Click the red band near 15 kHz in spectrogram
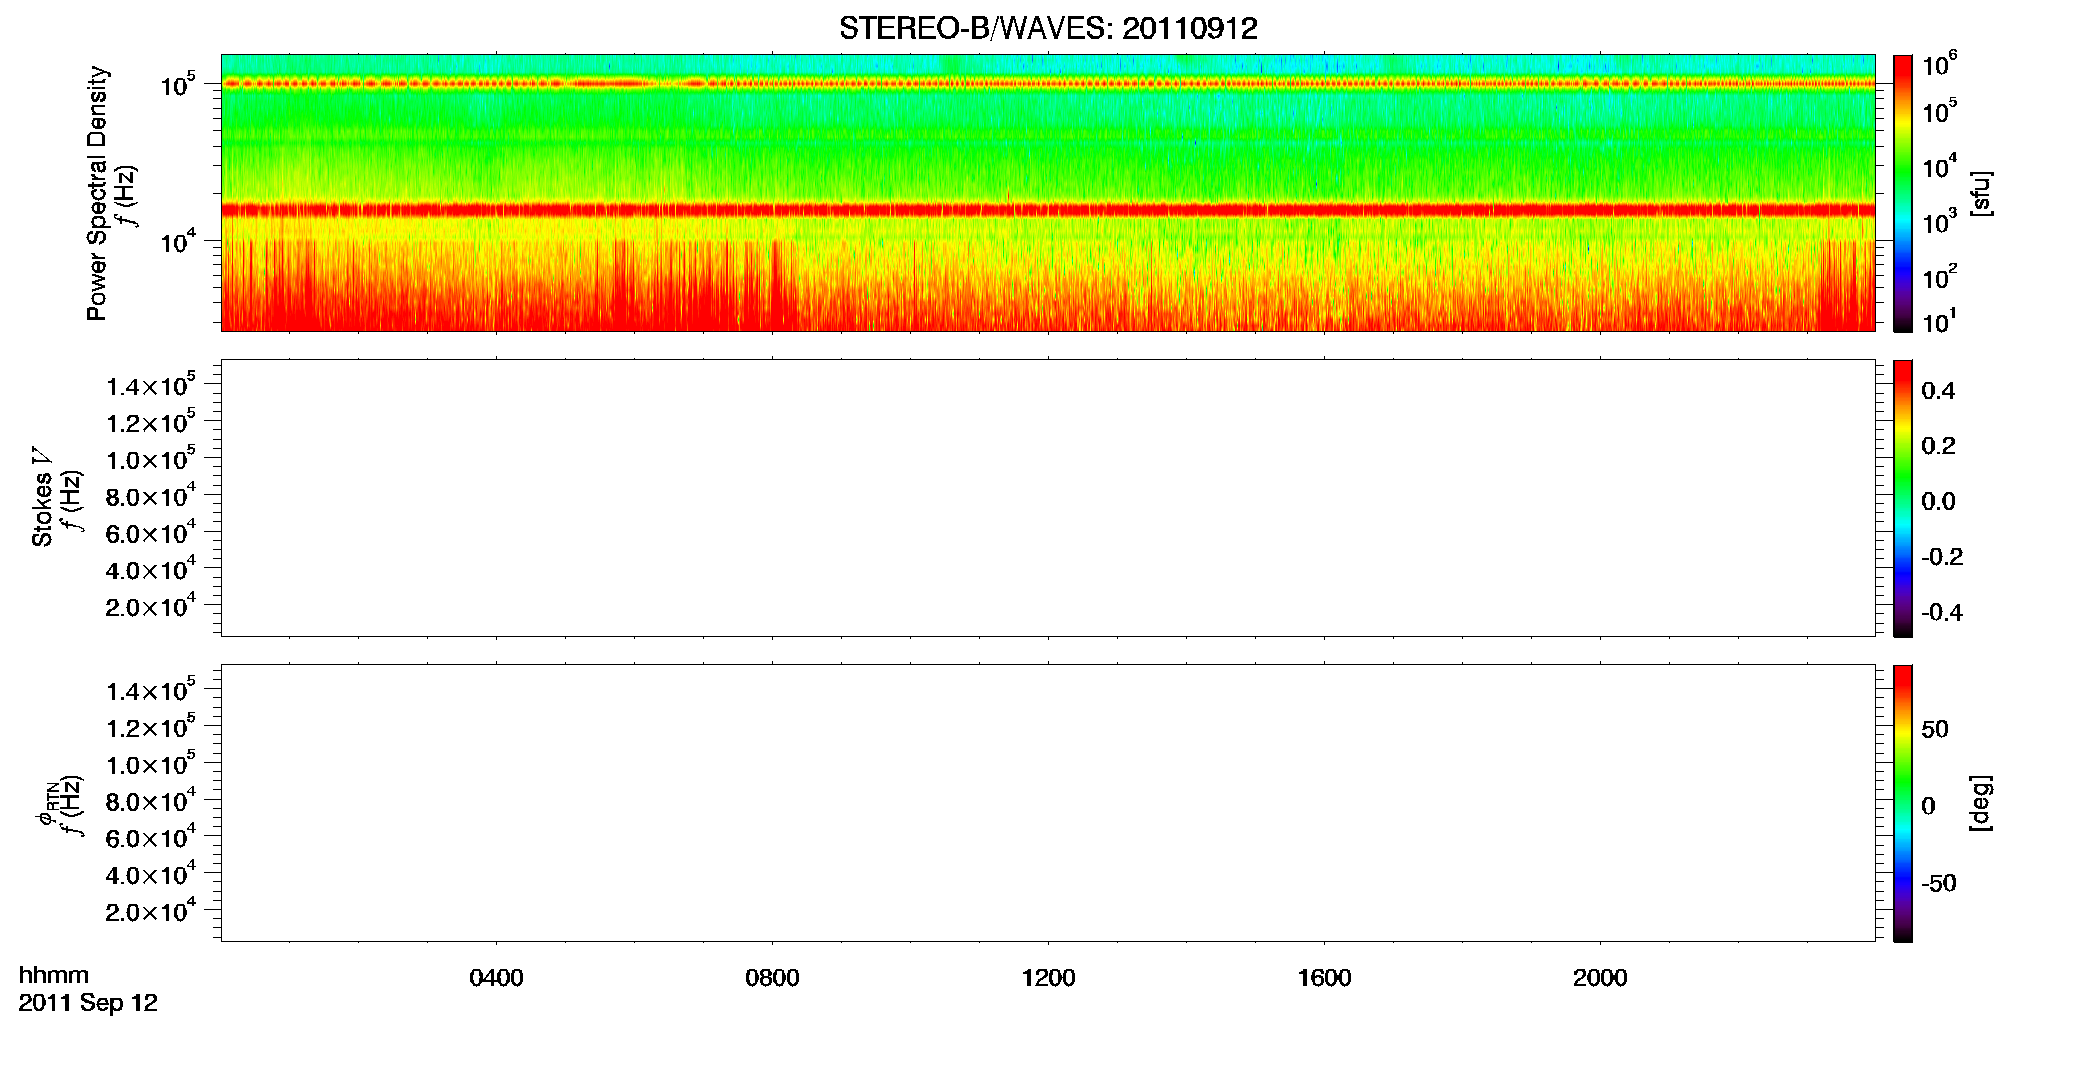The width and height of the screenshot is (2096, 1080). pos(1048,210)
